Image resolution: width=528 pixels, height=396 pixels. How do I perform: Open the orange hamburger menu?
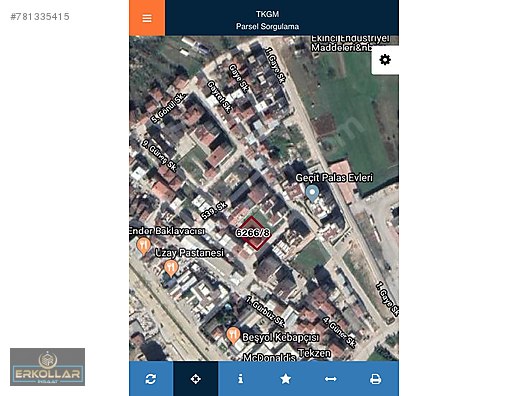pyautogui.click(x=147, y=18)
